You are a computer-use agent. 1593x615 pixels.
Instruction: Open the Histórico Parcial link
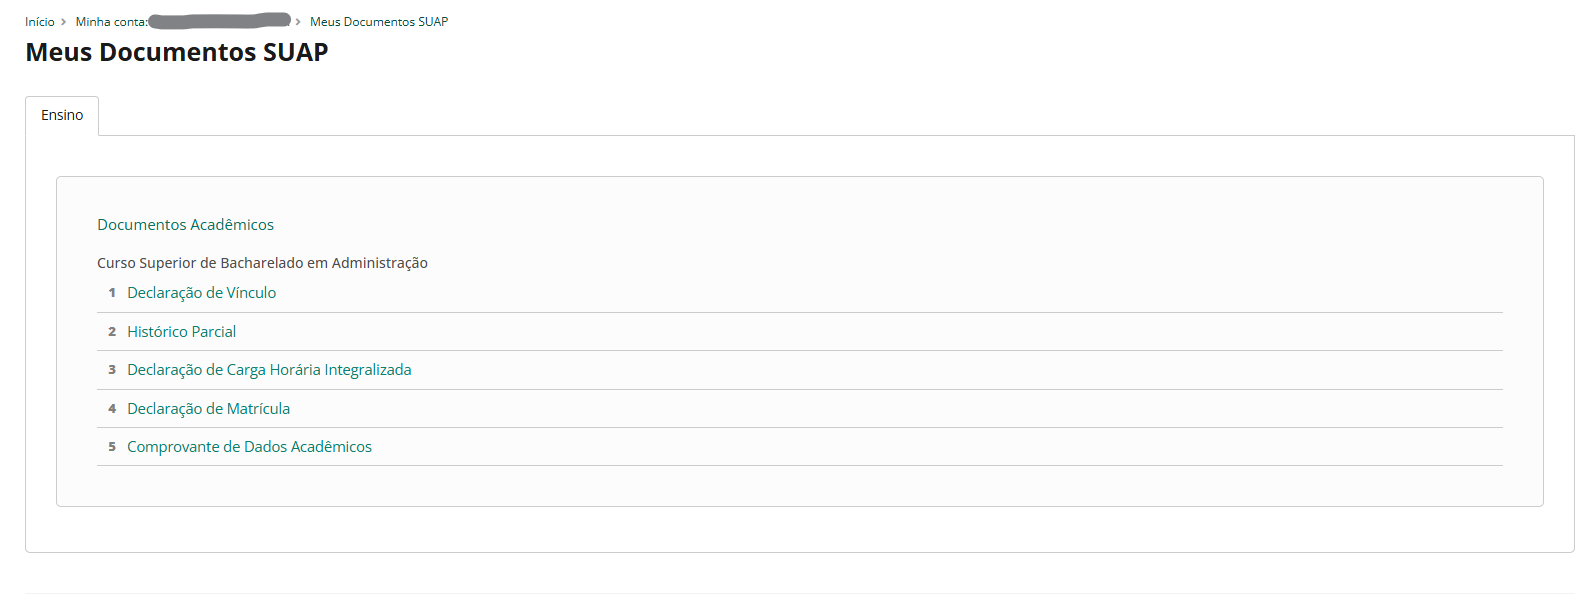pos(181,332)
